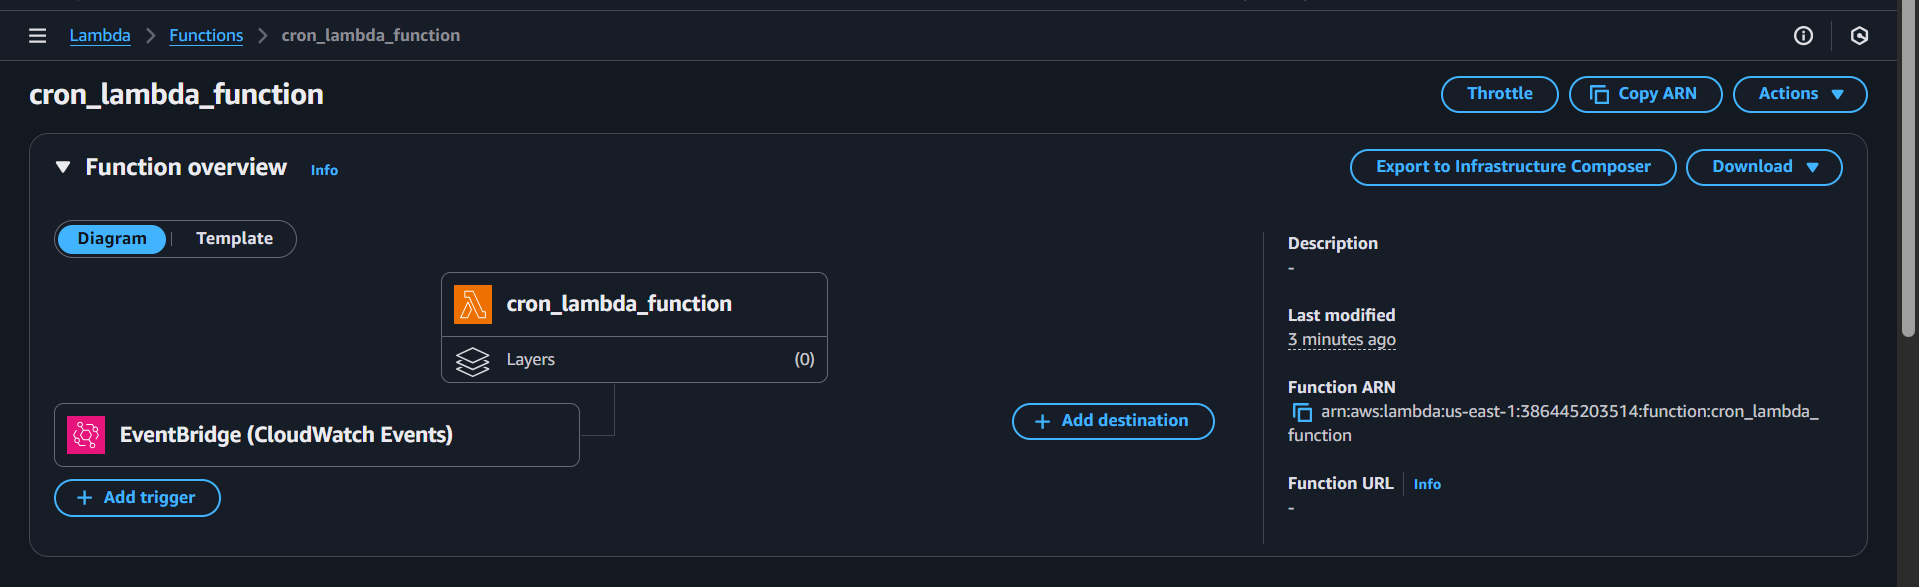Go to the Lambda breadcrumb link
Viewport: 1919px width, 587px height.
100,36
